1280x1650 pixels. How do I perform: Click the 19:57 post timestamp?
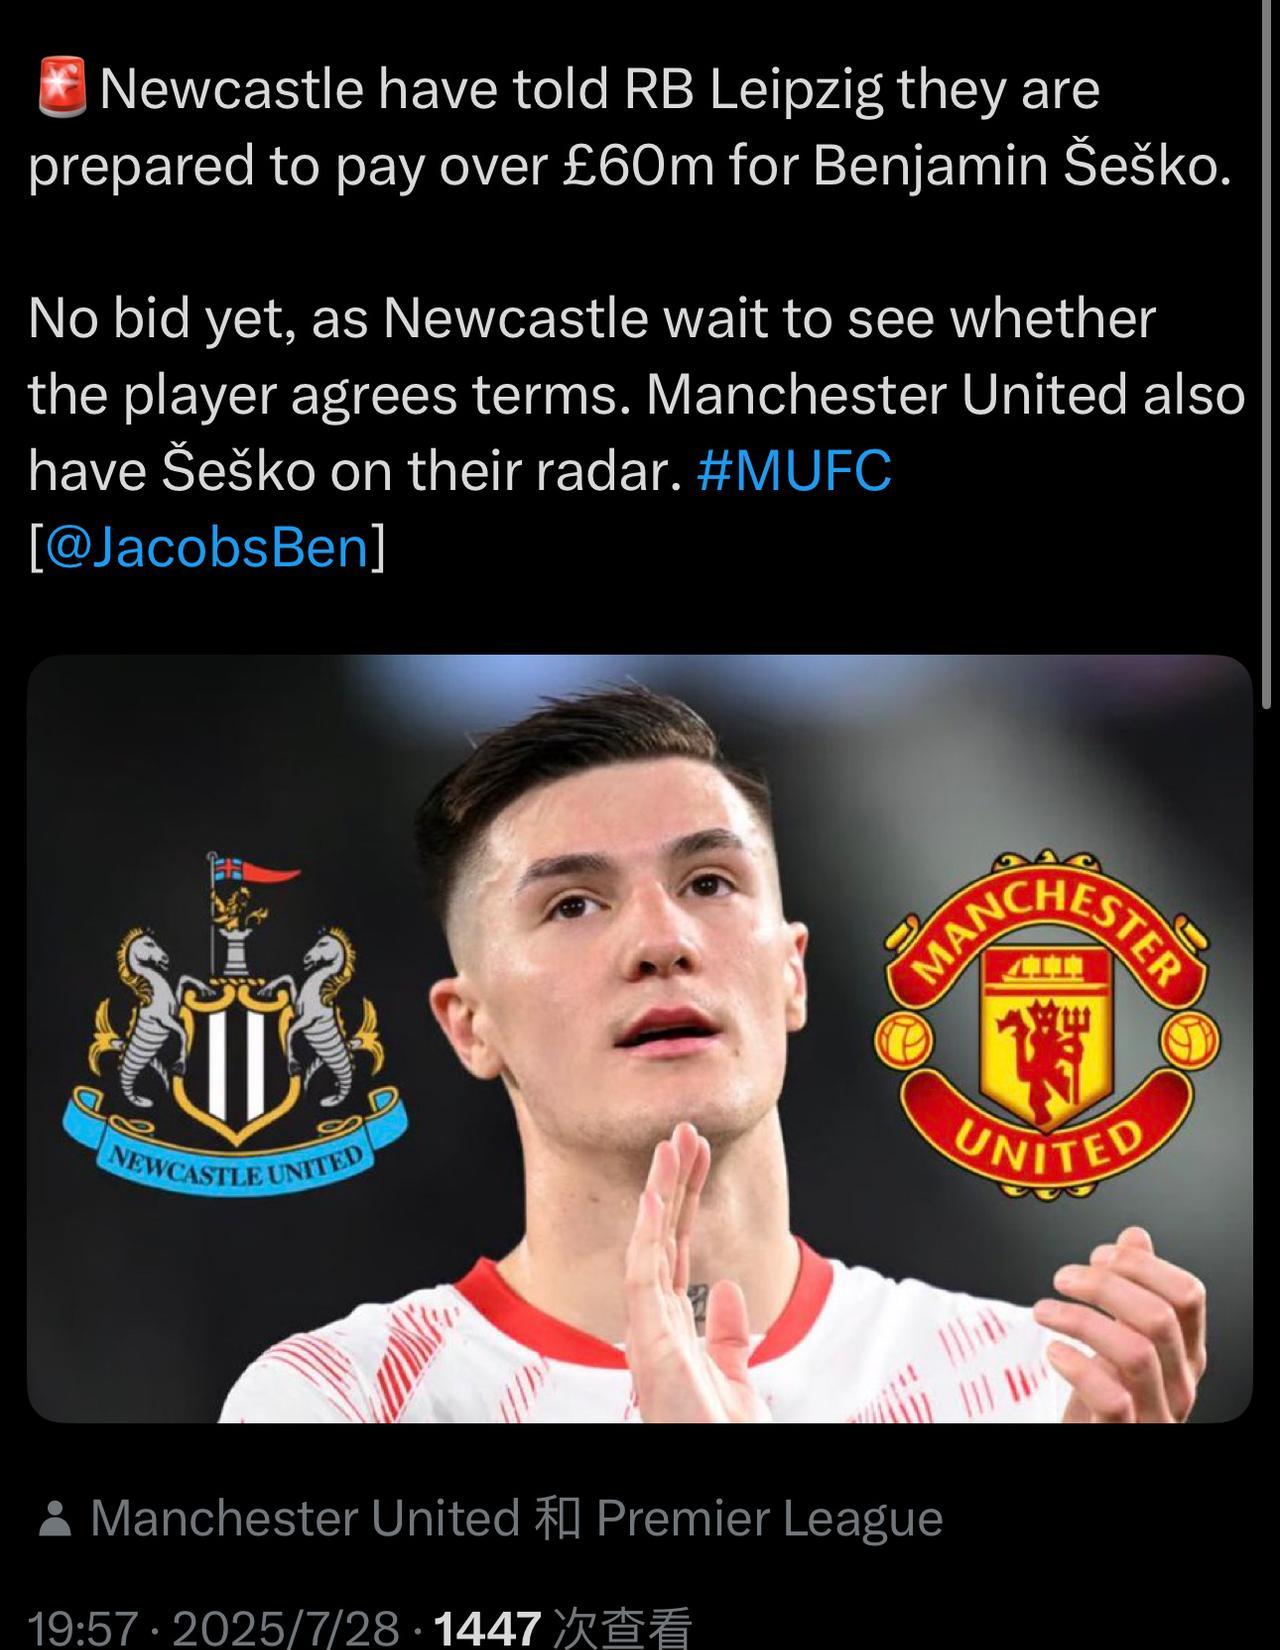click(82, 1629)
